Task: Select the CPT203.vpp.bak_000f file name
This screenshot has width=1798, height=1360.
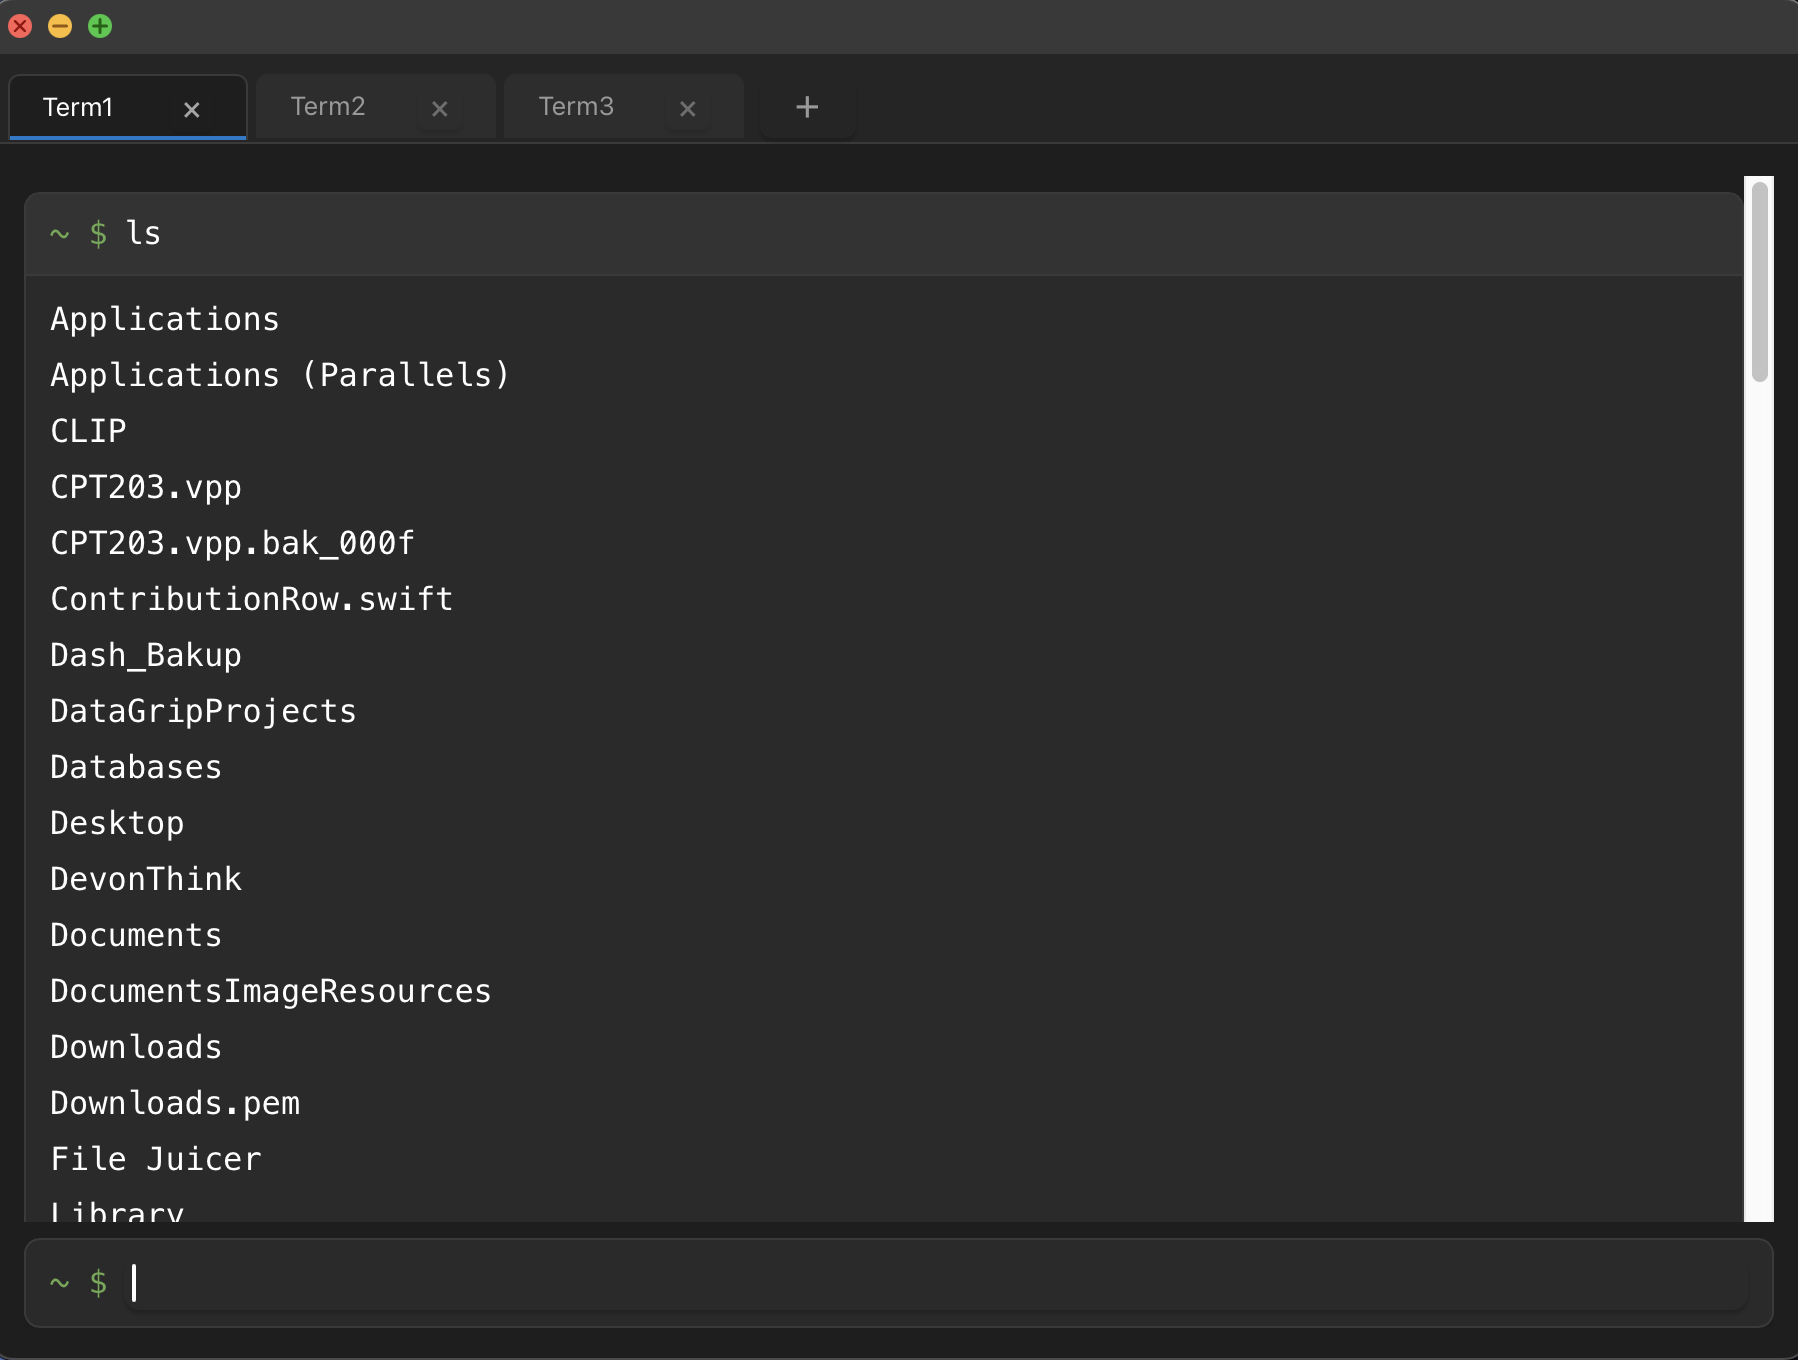Action: (x=232, y=543)
